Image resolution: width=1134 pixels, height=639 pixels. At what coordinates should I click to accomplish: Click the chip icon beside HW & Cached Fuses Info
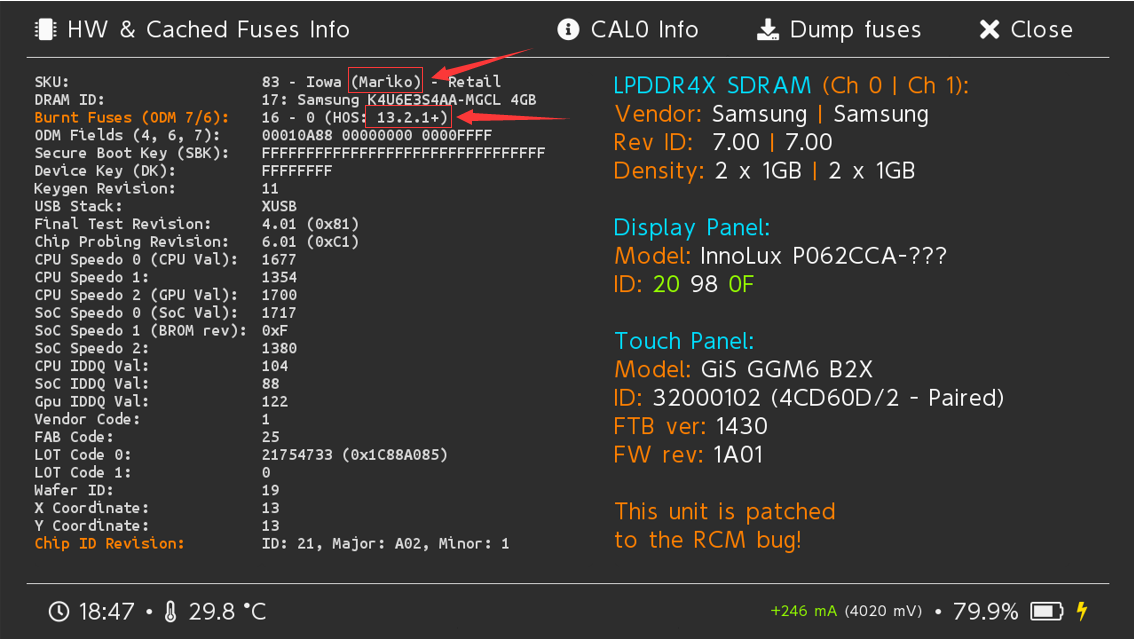(x=45, y=29)
